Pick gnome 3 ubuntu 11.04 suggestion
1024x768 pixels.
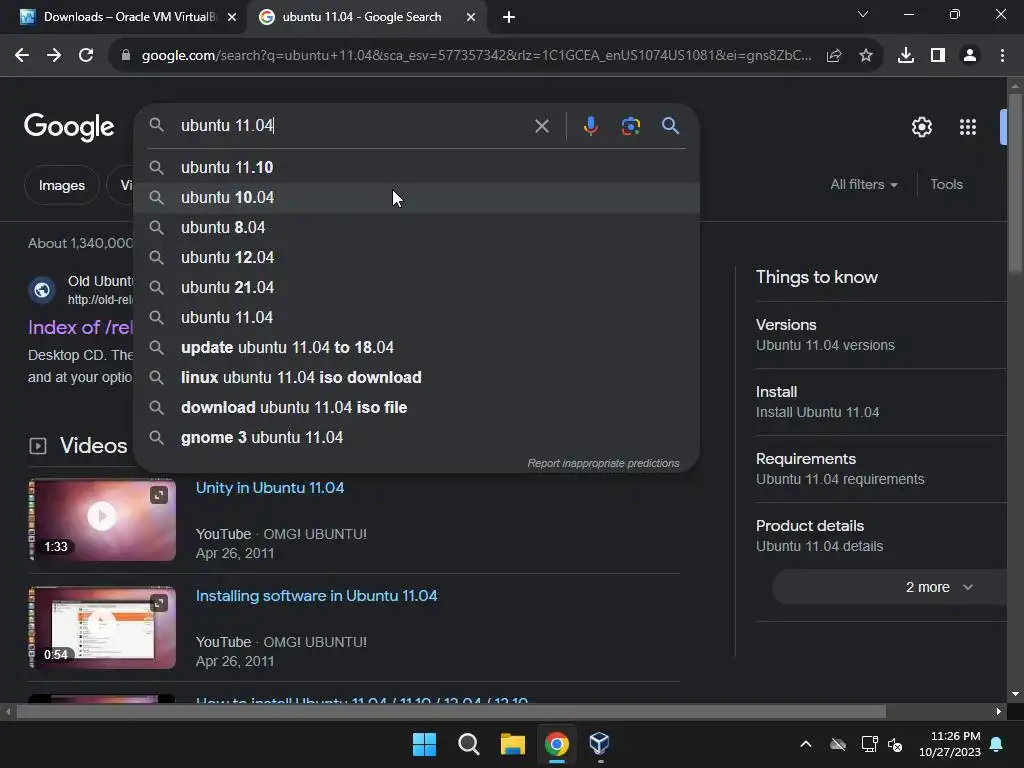coord(417,438)
